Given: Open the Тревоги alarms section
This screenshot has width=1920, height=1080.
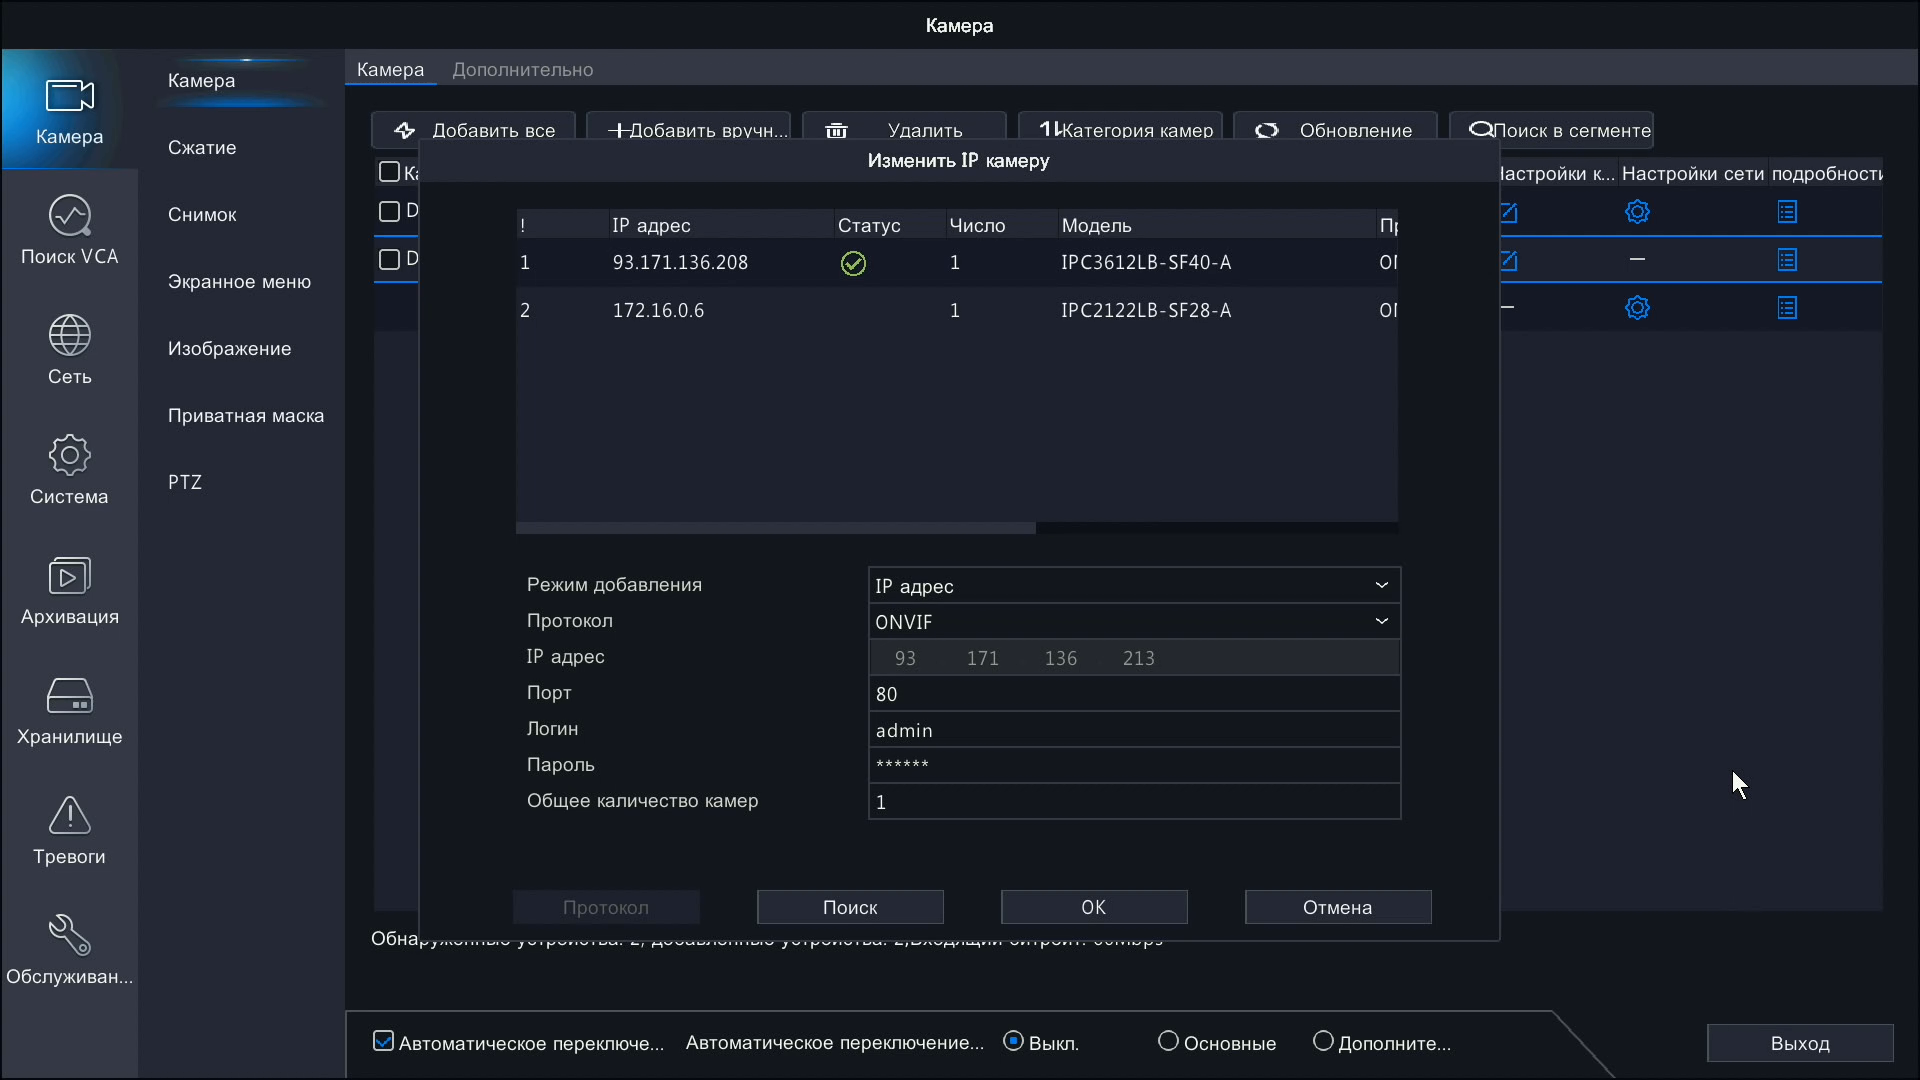Looking at the screenshot, I should point(69,830).
